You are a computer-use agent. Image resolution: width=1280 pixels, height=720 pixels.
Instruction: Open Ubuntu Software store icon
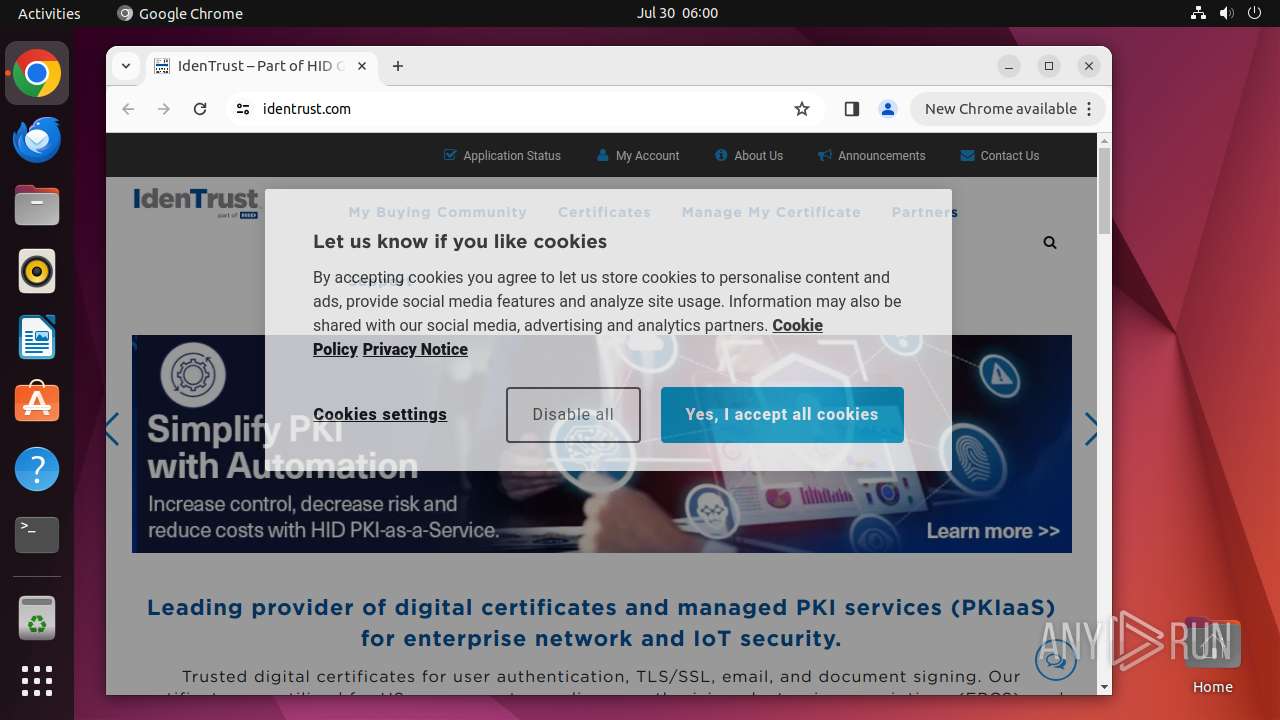37,403
